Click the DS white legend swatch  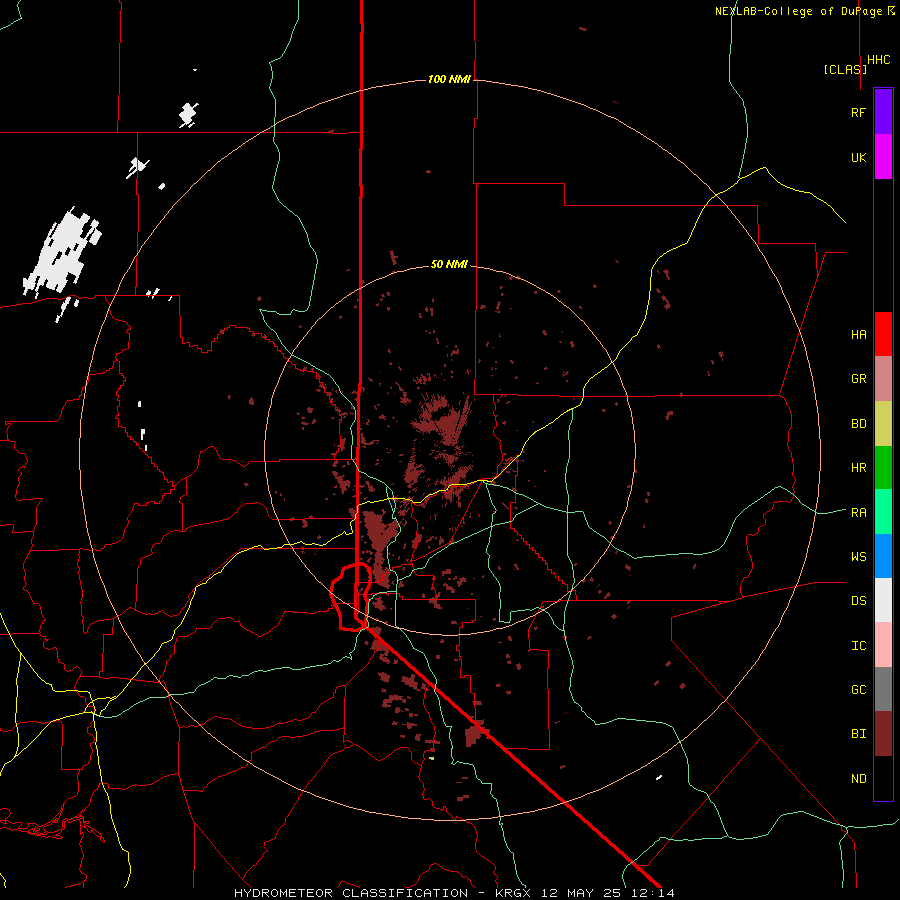click(883, 600)
